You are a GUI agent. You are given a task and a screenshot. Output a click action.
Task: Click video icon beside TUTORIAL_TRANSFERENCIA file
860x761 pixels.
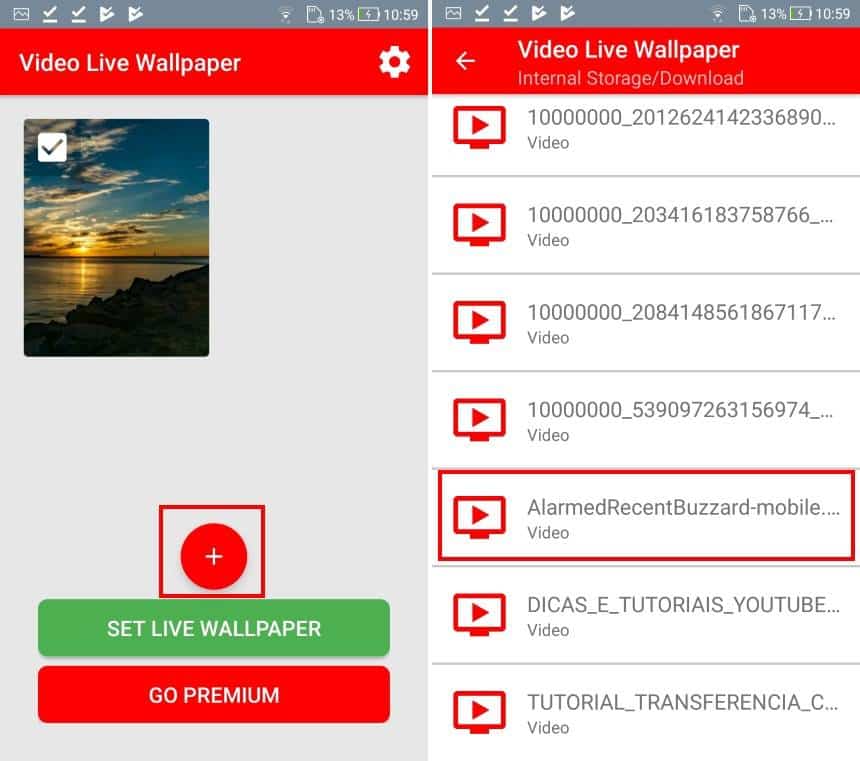(x=480, y=712)
